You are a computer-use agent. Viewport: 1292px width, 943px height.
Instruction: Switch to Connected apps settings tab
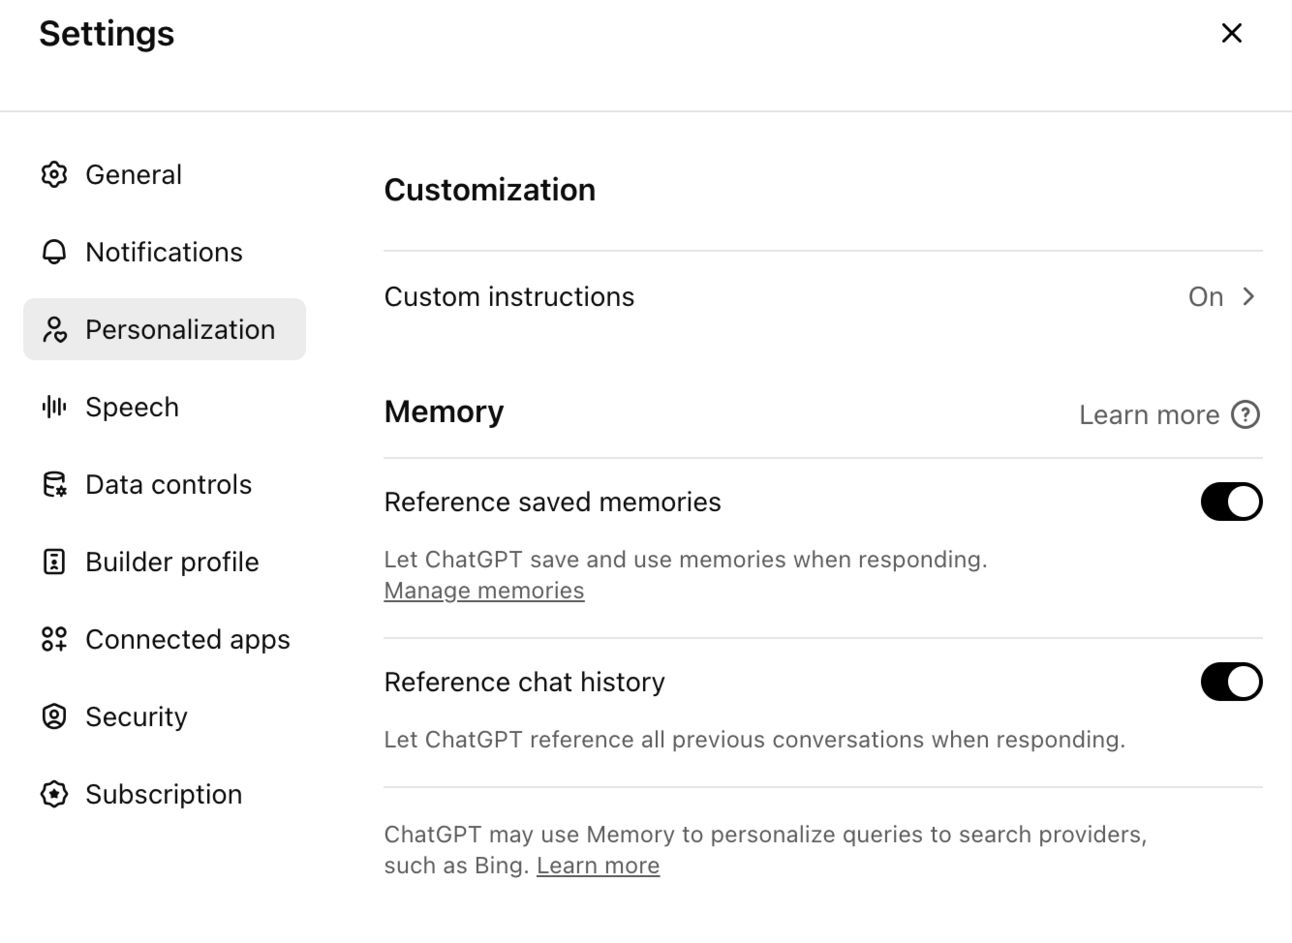pyautogui.click(x=187, y=640)
